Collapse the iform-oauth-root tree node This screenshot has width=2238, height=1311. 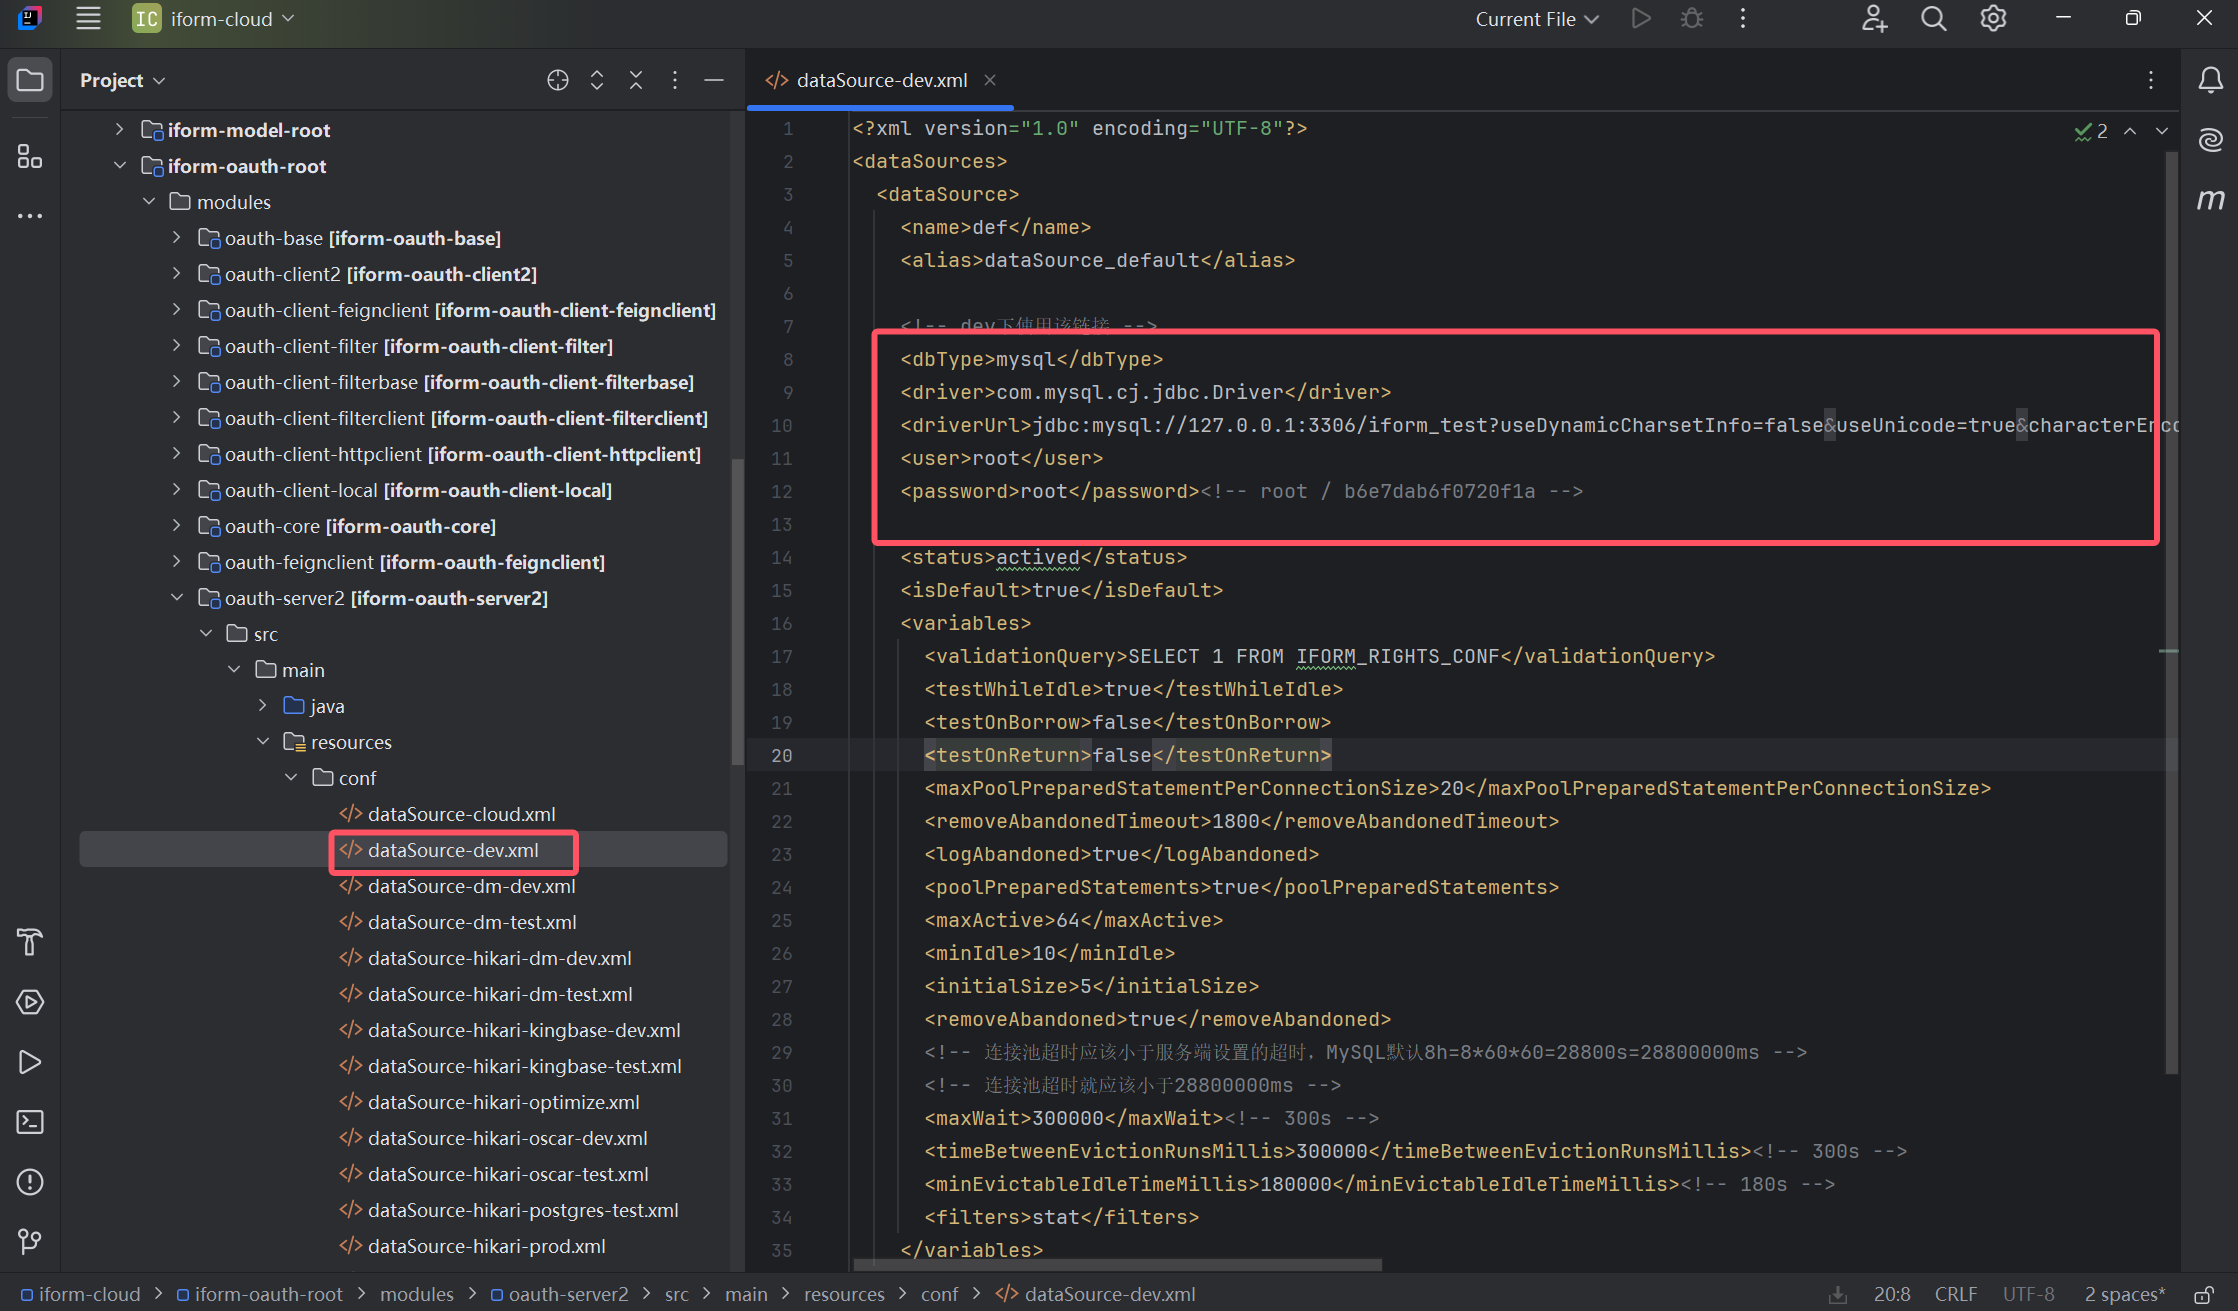(x=120, y=166)
